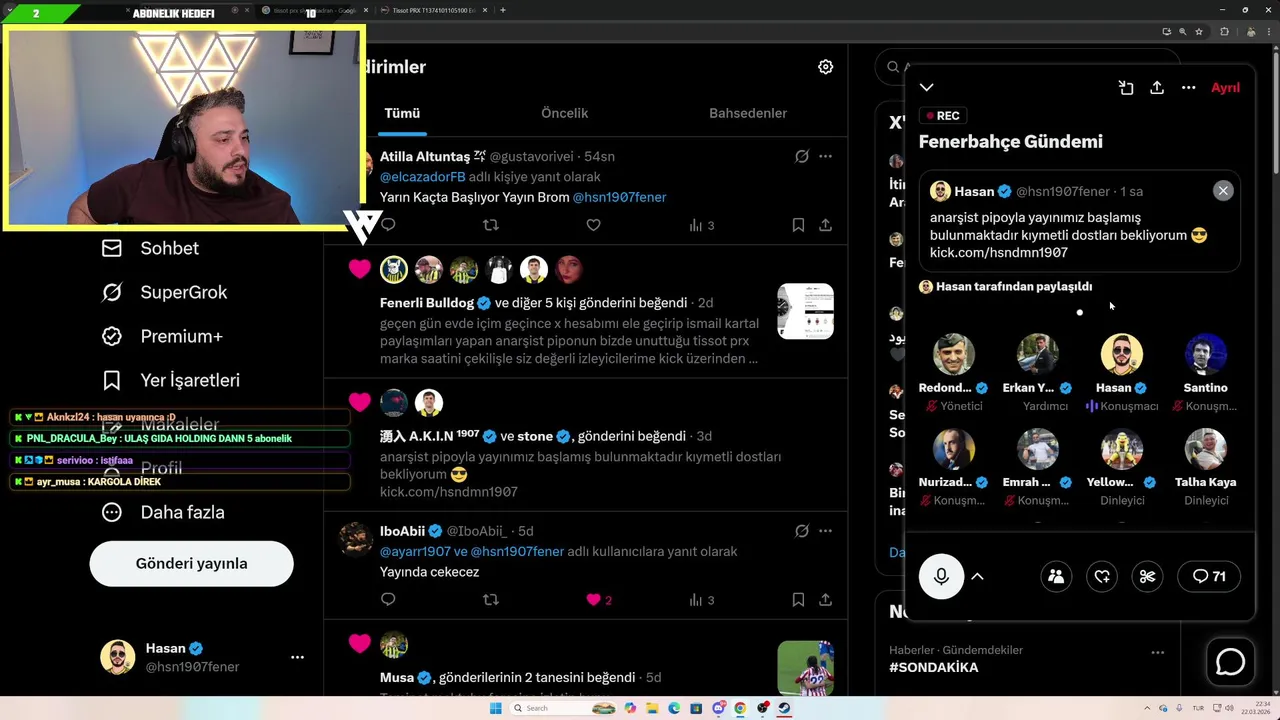The width and height of the screenshot is (1280, 720).
Task: Share IboAbii post
Action: coord(825,600)
